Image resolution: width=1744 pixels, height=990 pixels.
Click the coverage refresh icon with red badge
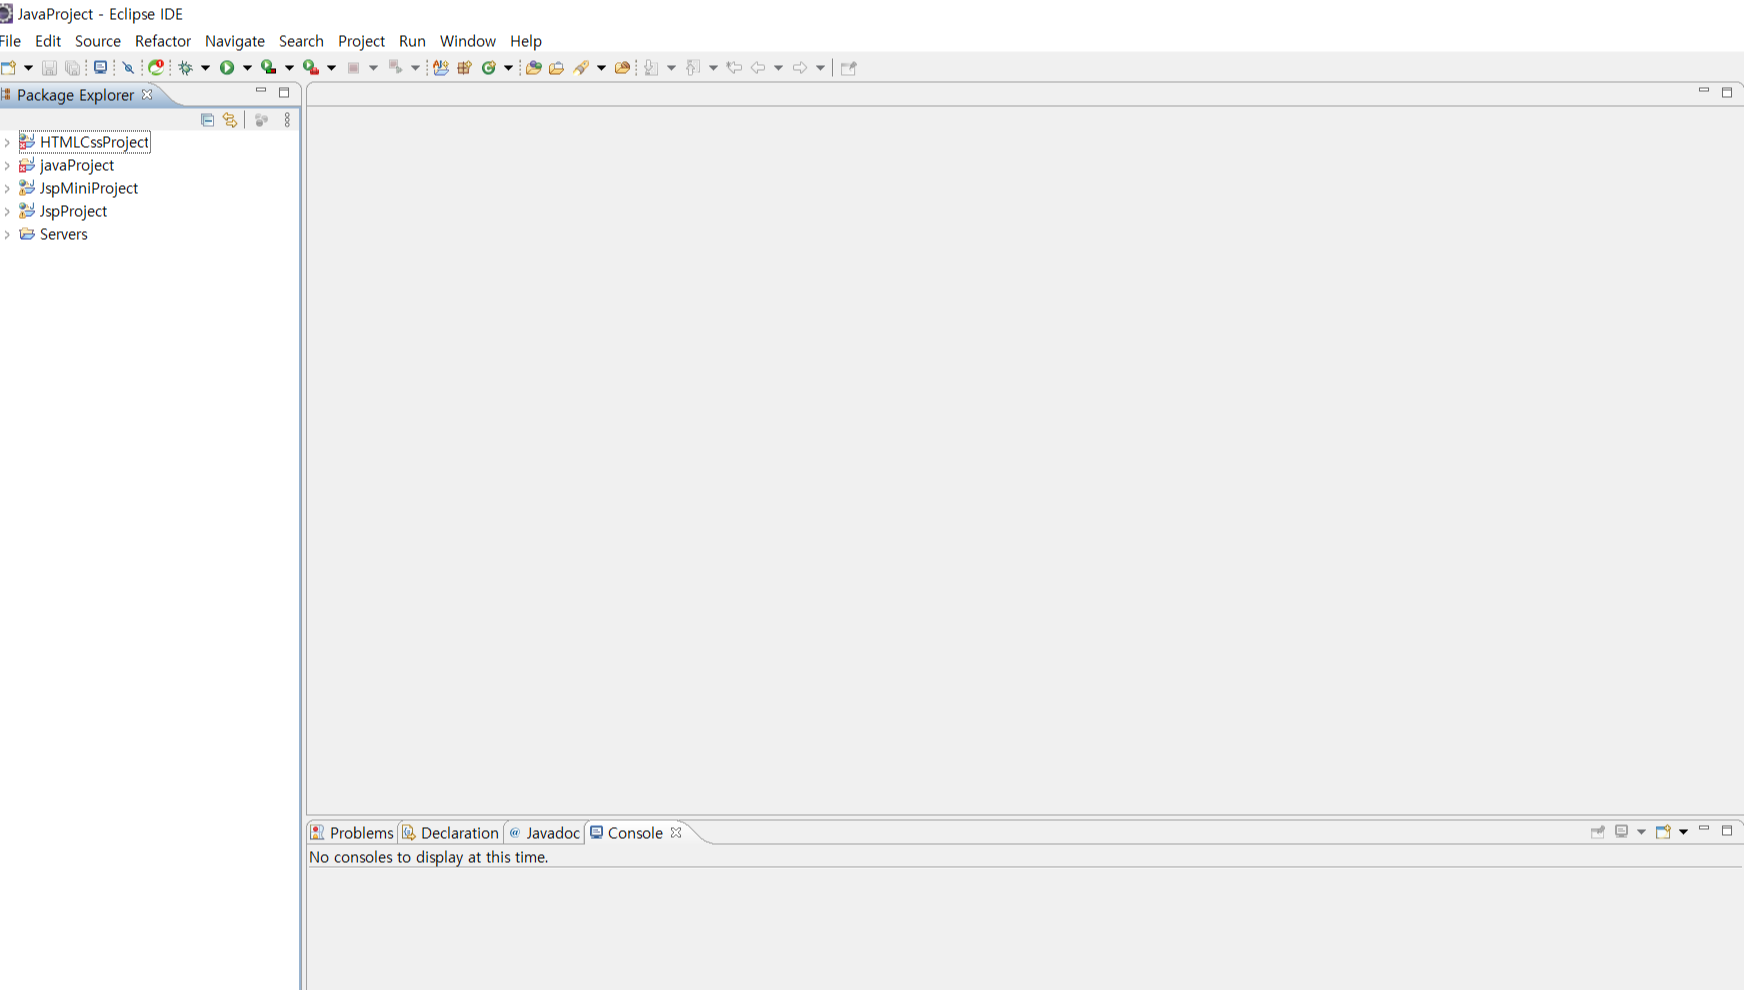tap(157, 68)
